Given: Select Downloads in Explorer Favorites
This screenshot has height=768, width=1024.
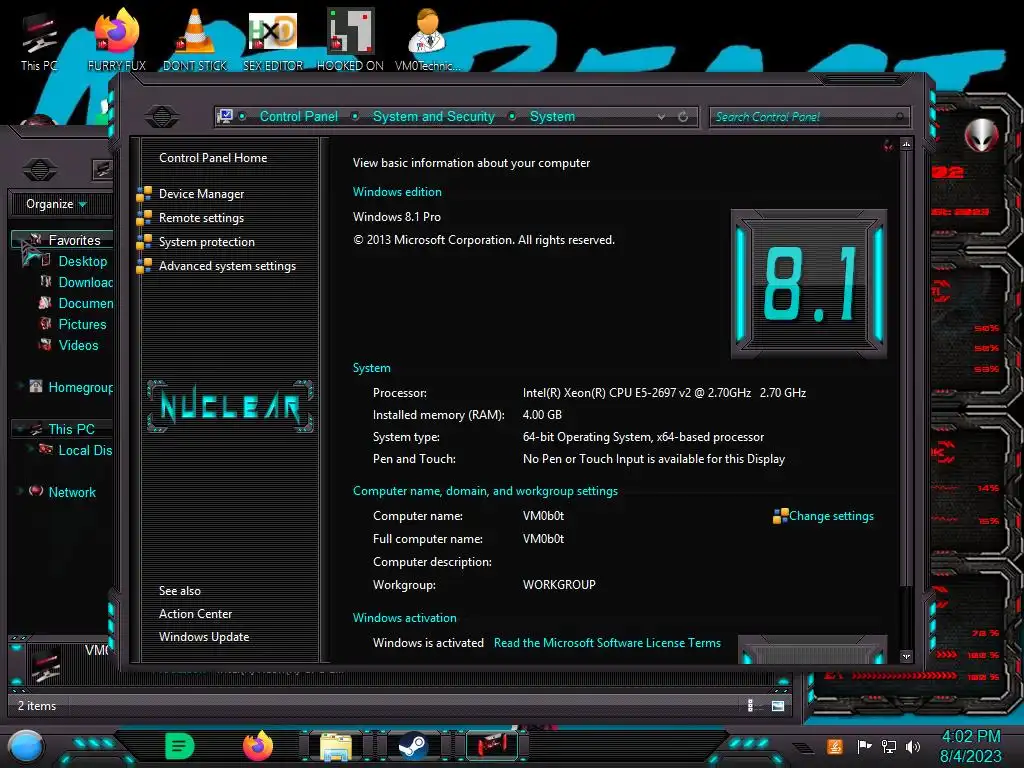Looking at the screenshot, I should 86,282.
